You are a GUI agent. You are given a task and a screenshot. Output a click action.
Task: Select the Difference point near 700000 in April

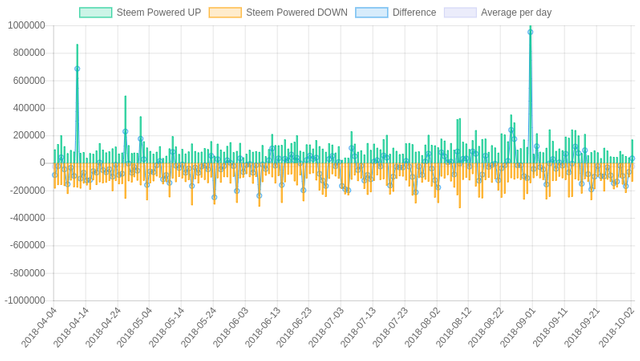click(x=77, y=69)
